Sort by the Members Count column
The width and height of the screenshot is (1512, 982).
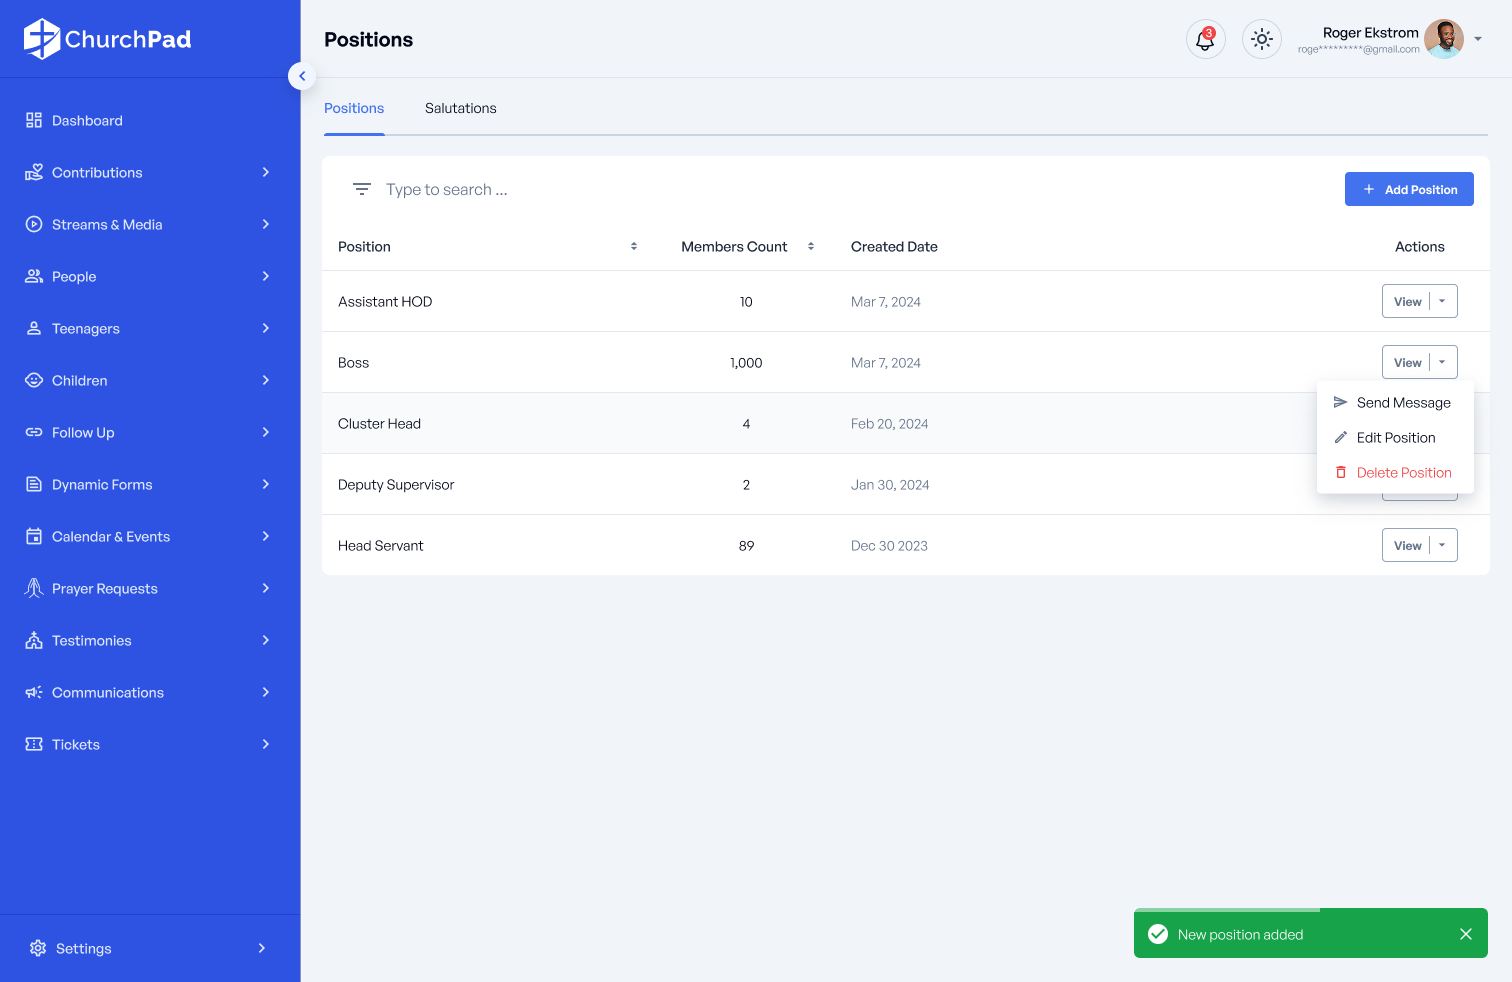coord(810,247)
